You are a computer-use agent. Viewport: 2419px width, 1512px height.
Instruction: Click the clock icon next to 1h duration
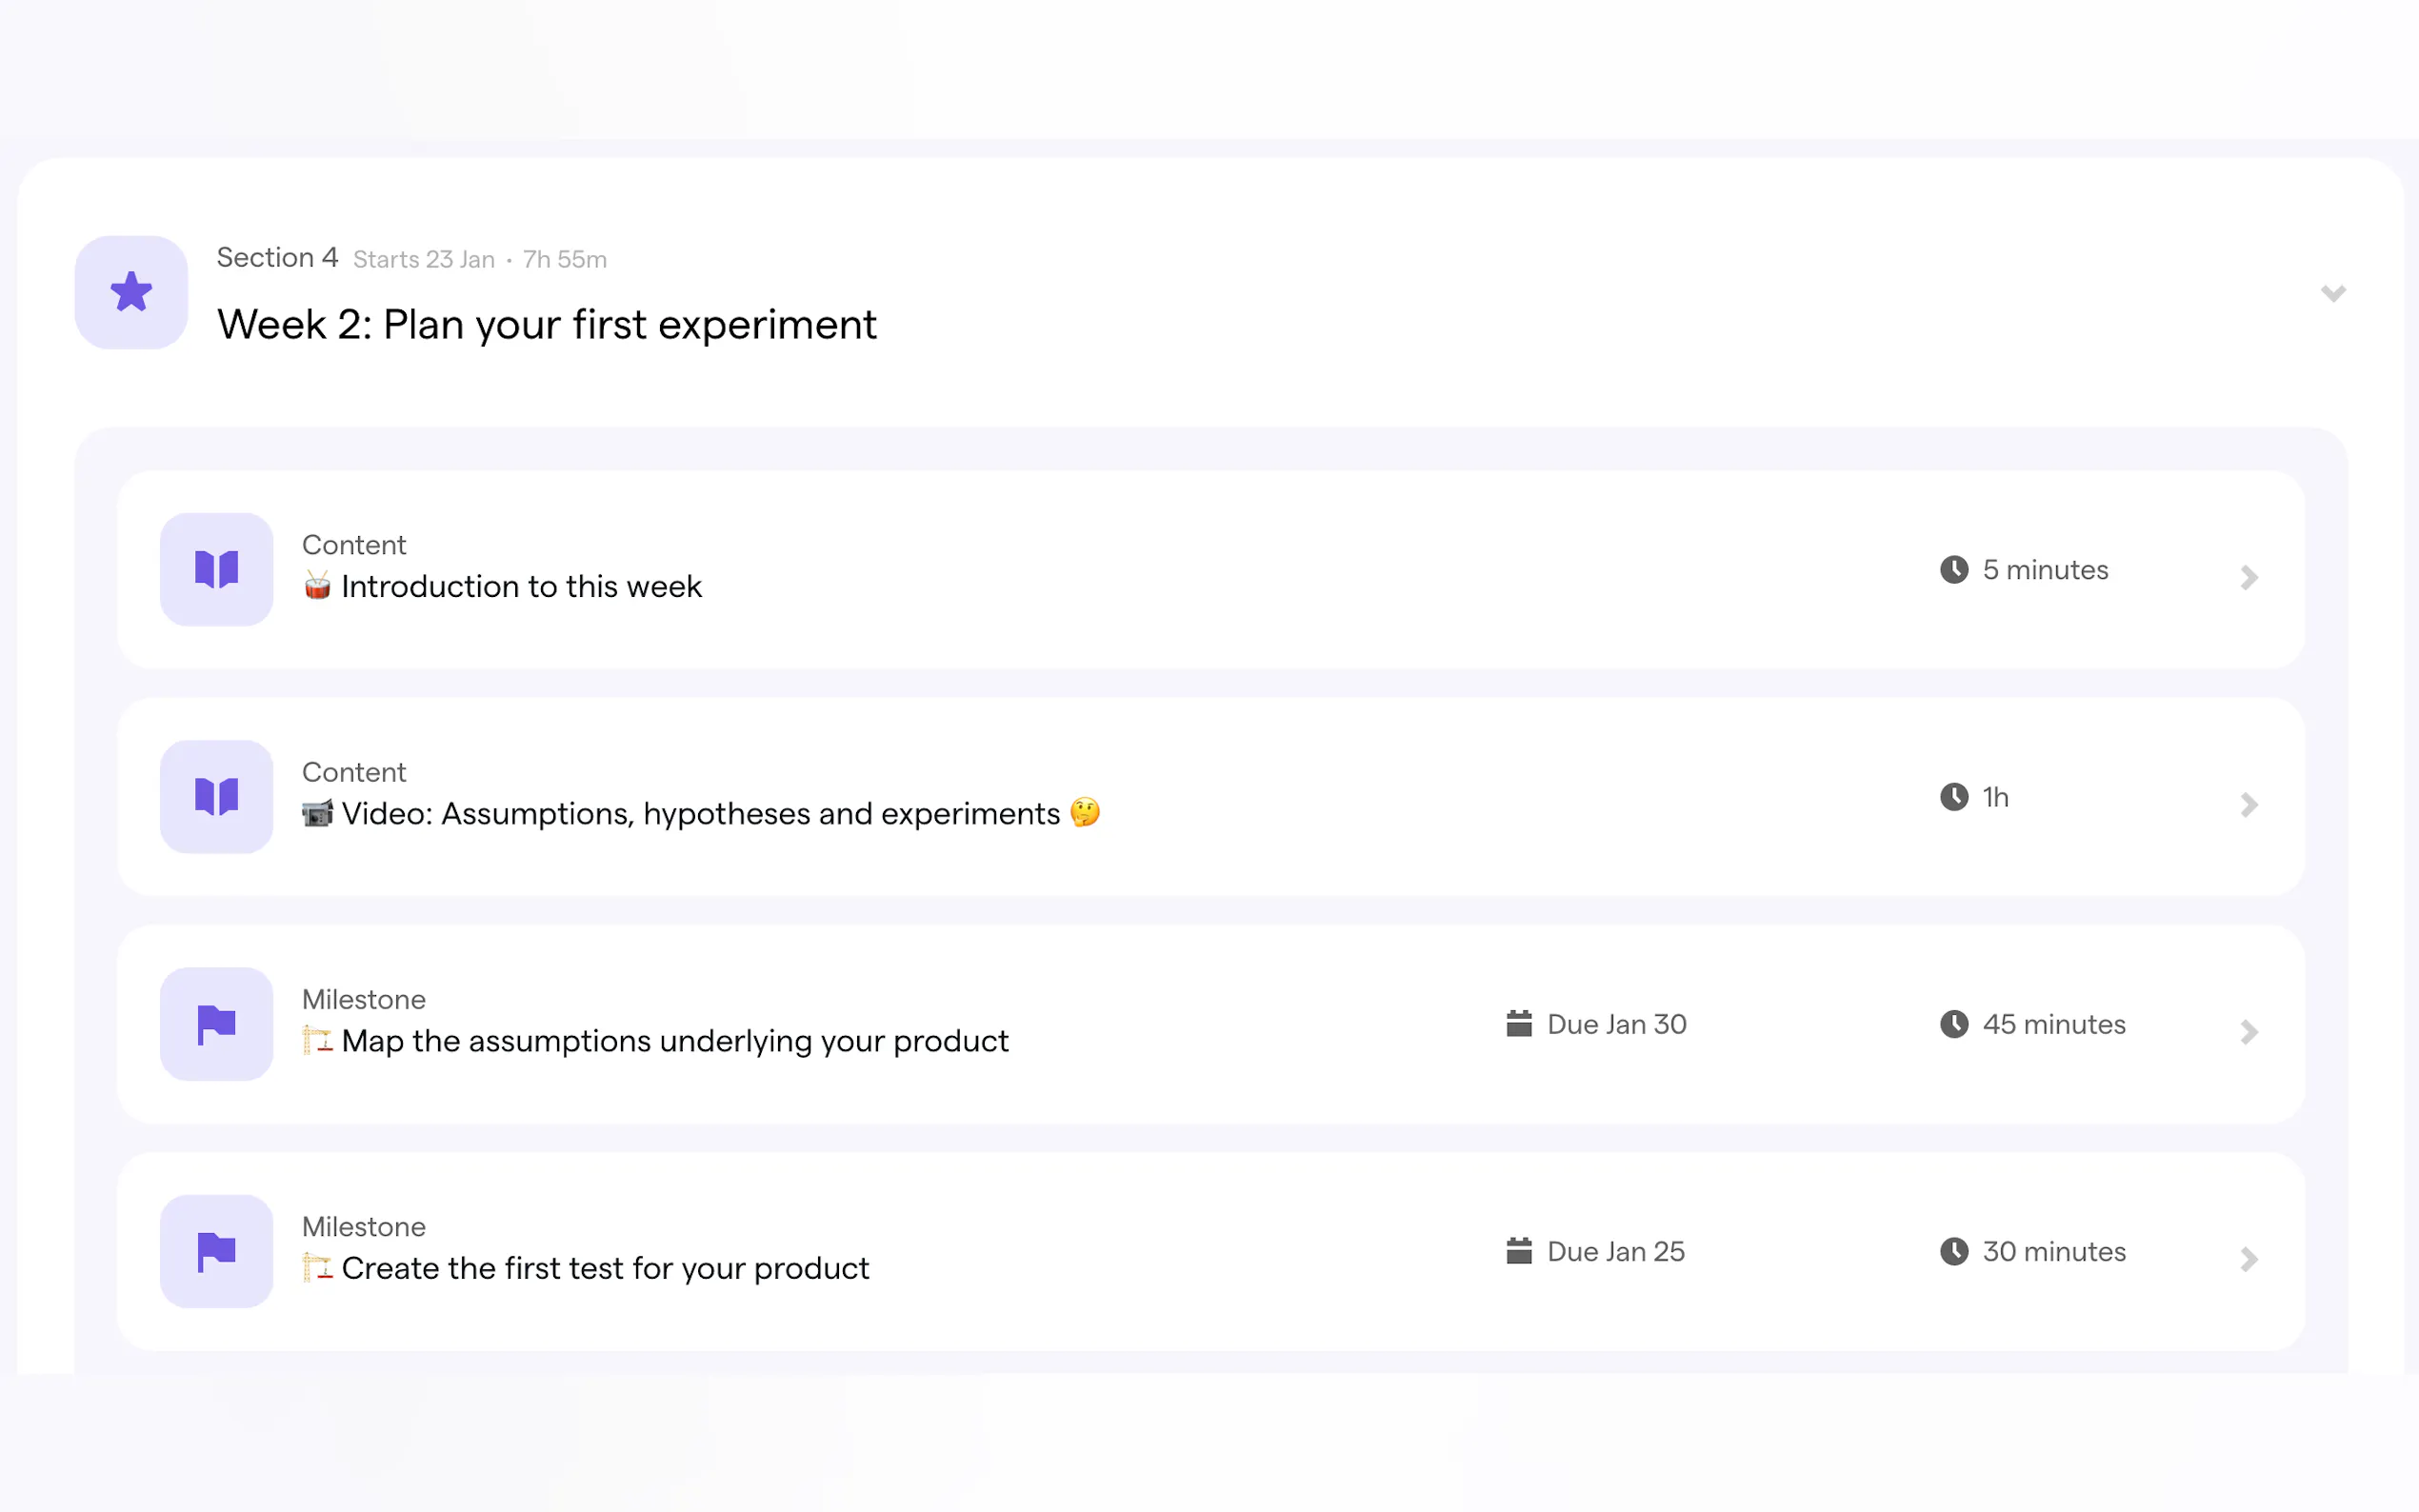(1953, 796)
